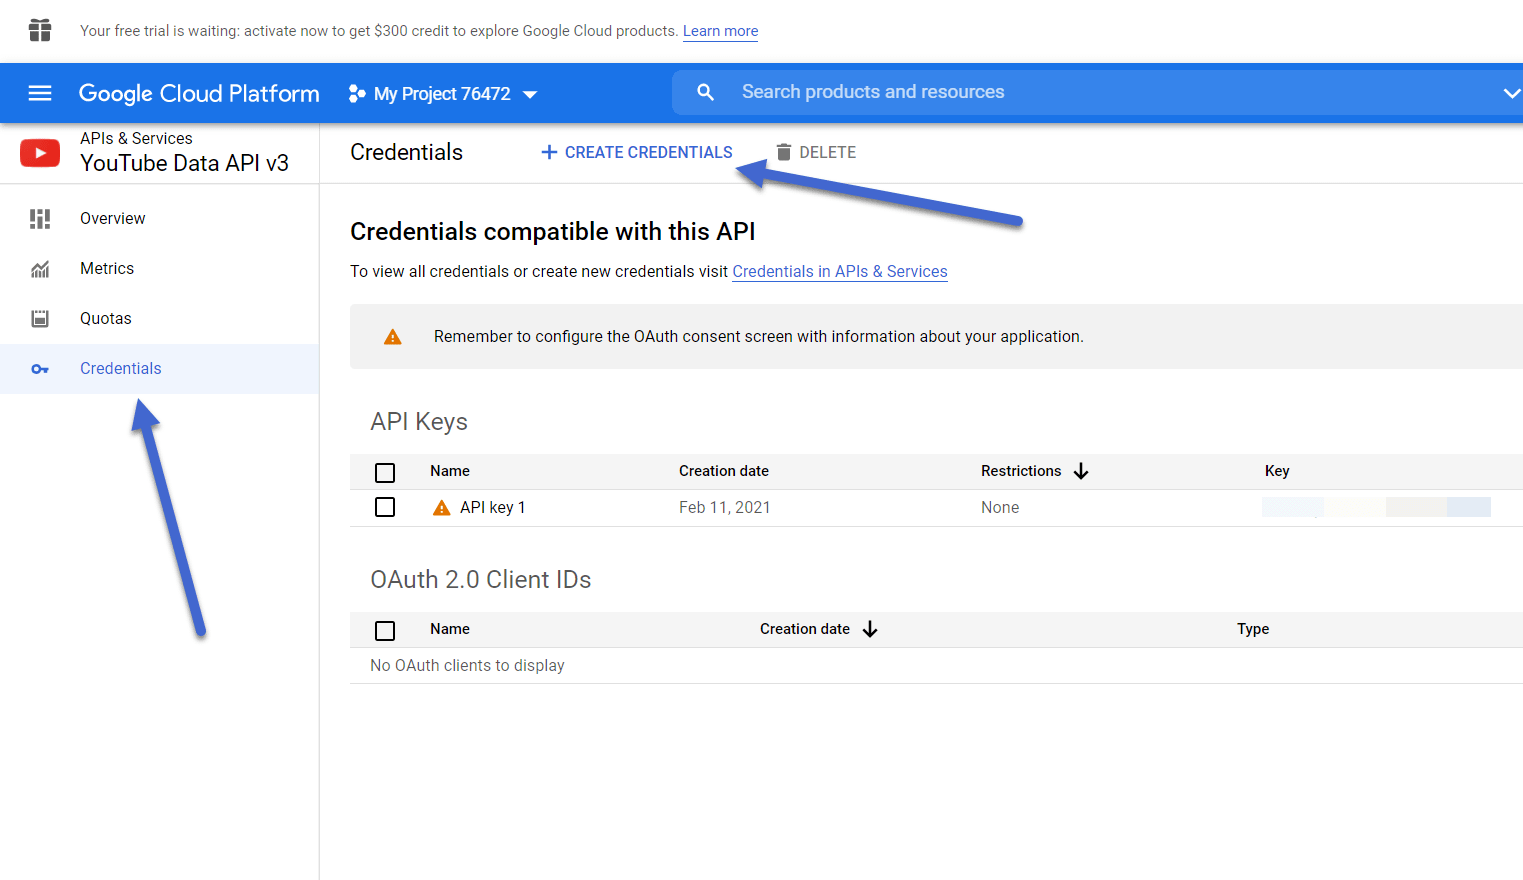Viewport: 1523px width, 880px height.
Task: Select all API keys with header checkbox
Action: (x=385, y=472)
